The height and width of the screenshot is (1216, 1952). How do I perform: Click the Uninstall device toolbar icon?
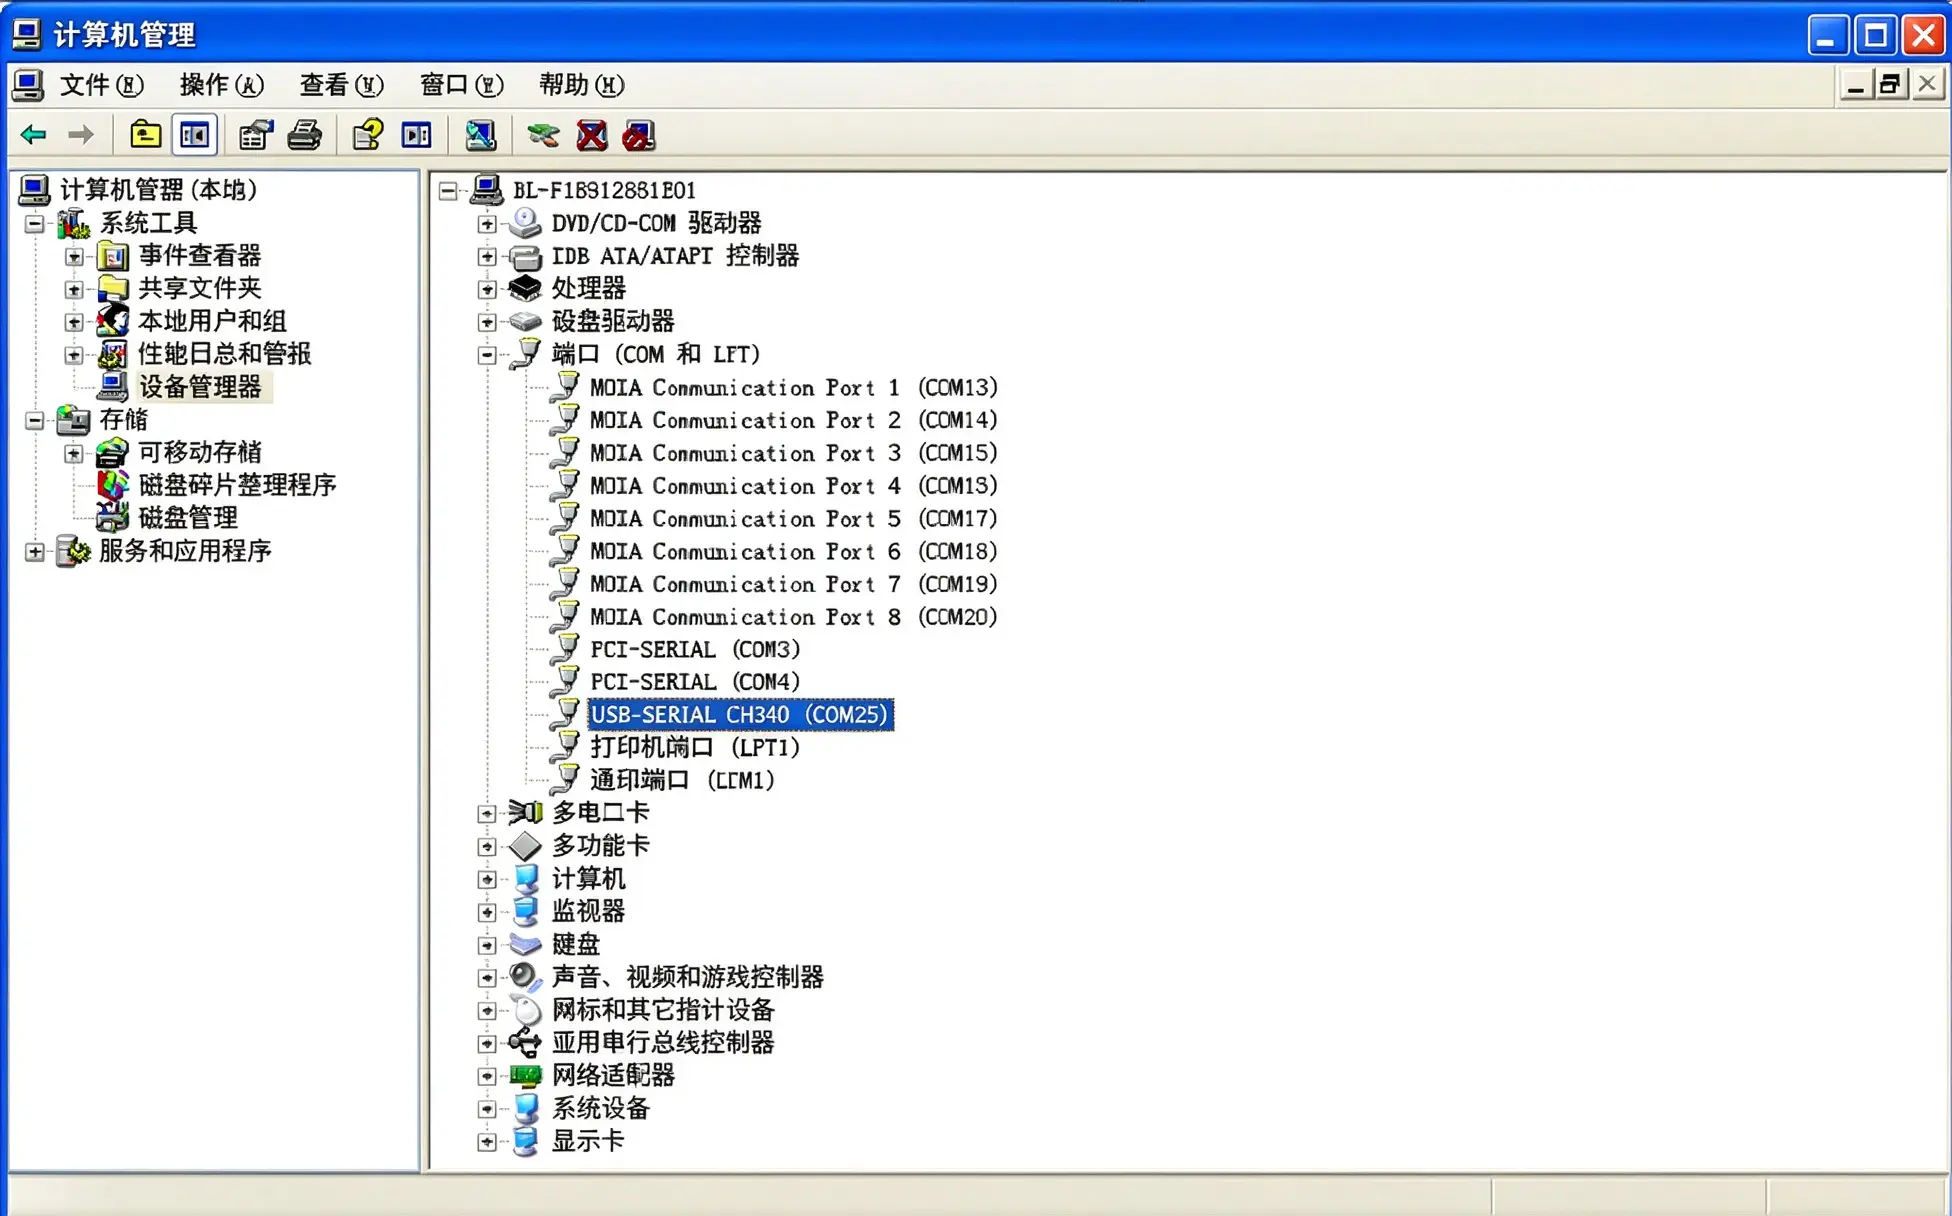(639, 135)
